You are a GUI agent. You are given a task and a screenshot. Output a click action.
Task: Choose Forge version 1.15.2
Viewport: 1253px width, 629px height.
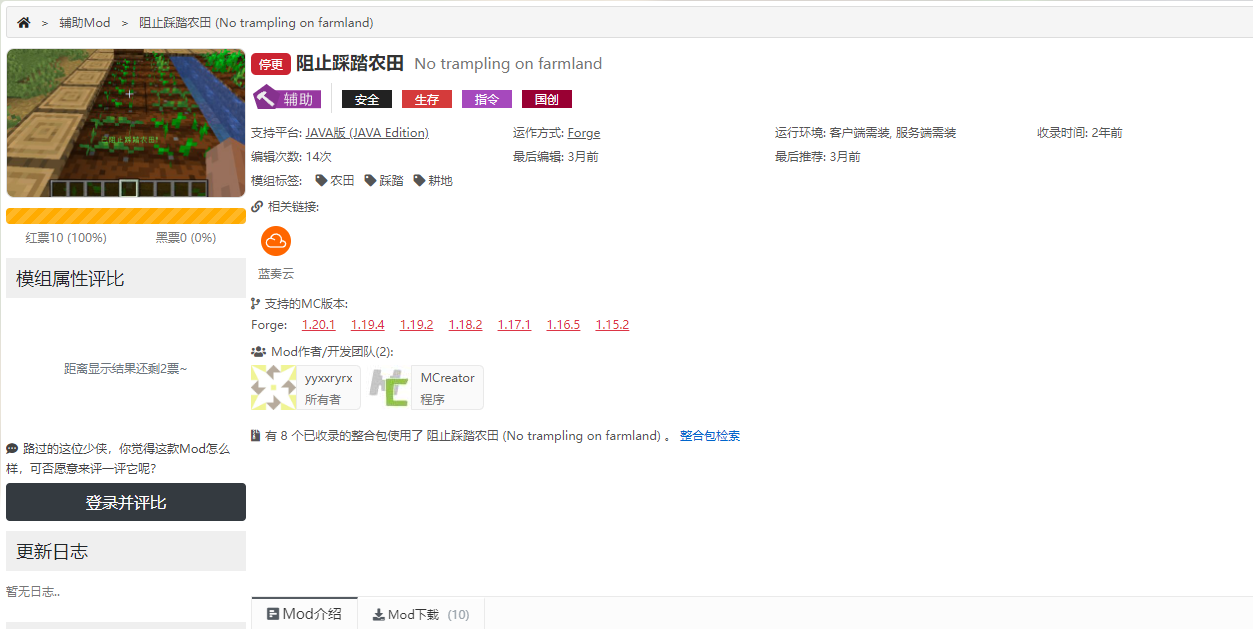tap(613, 325)
